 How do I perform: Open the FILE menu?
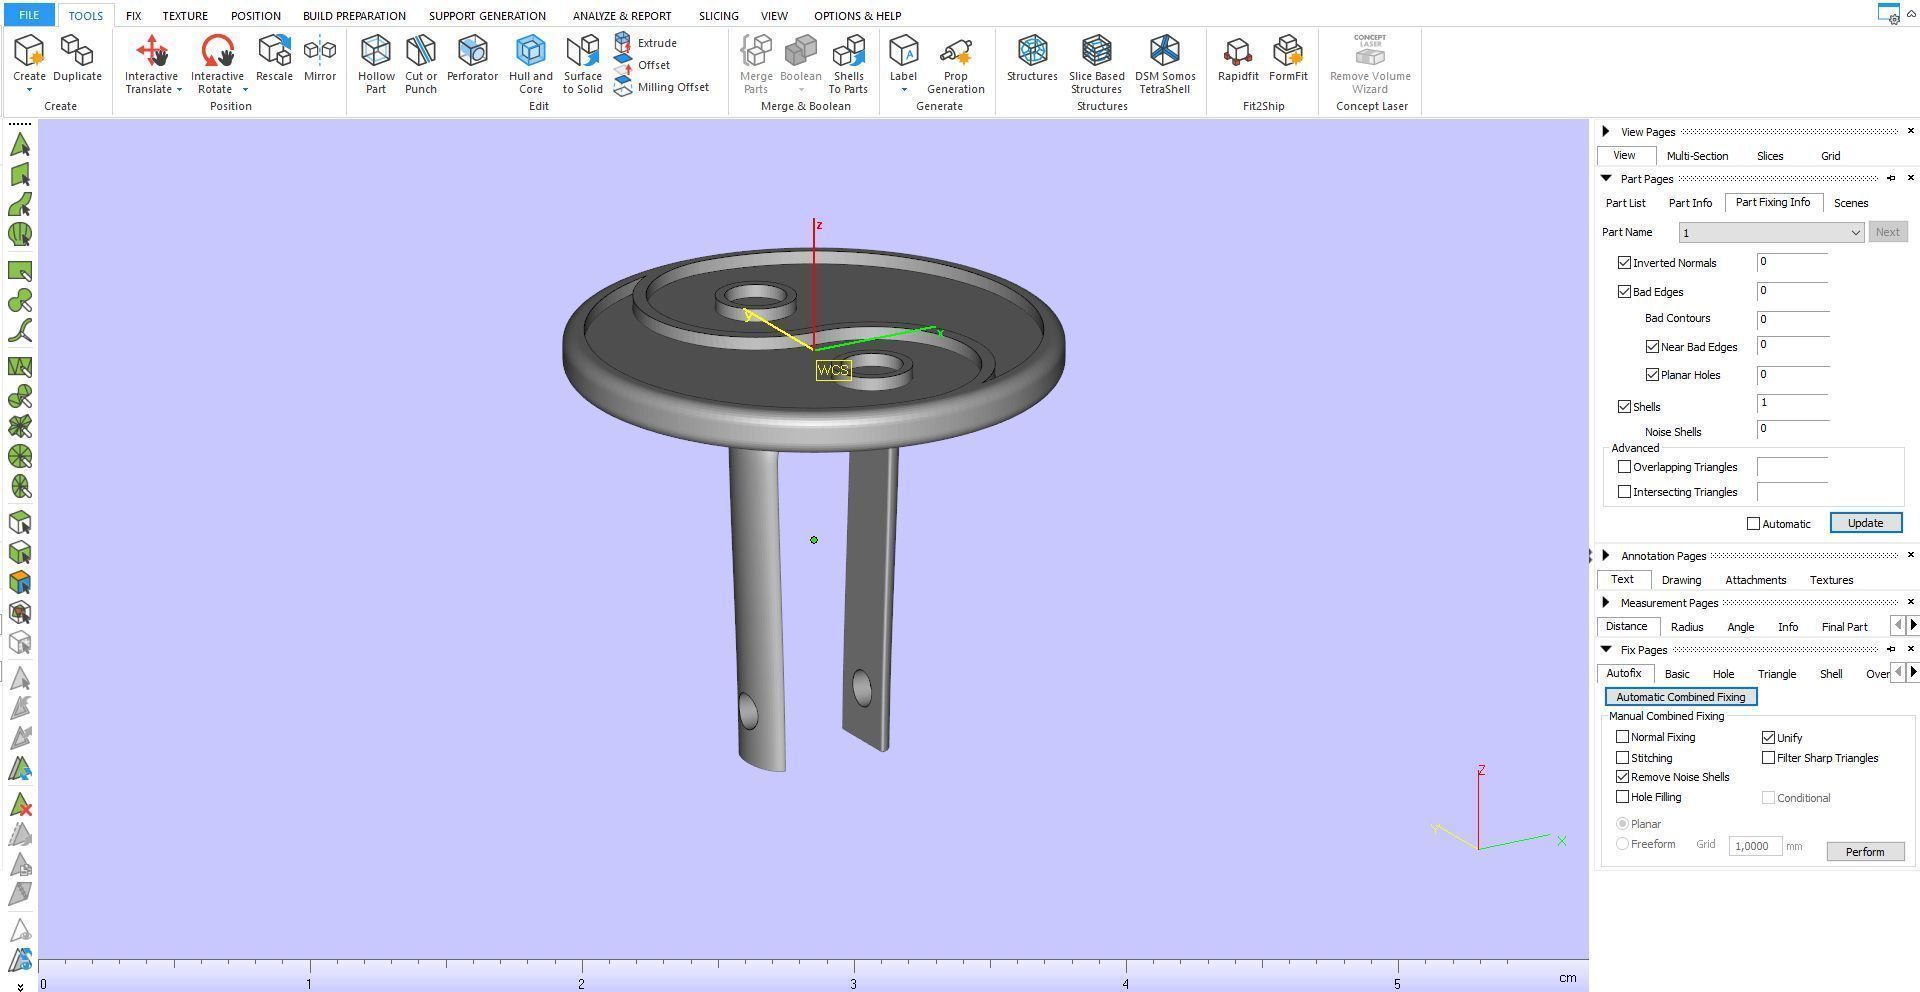pos(29,15)
